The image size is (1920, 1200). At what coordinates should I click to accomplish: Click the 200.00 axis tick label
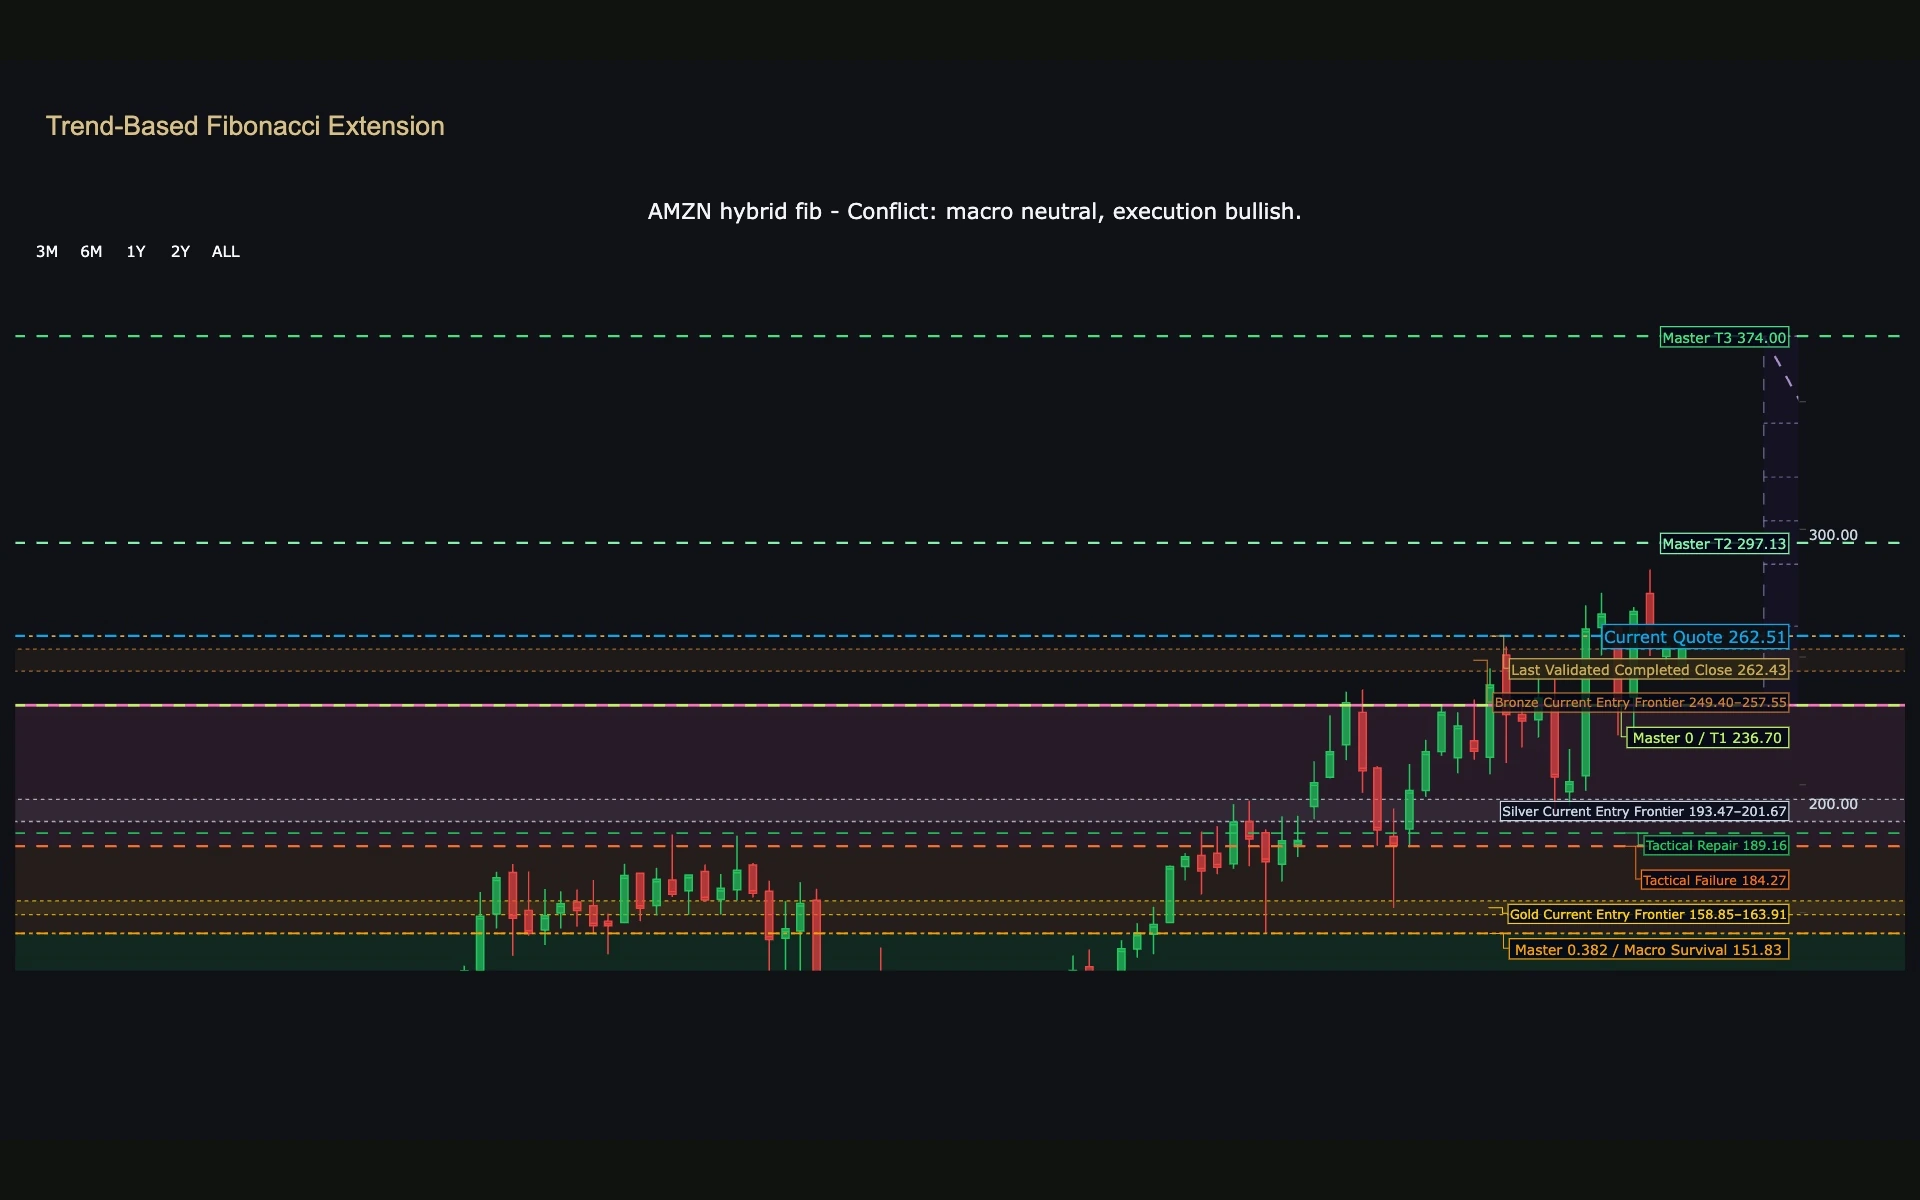pyautogui.click(x=1833, y=804)
